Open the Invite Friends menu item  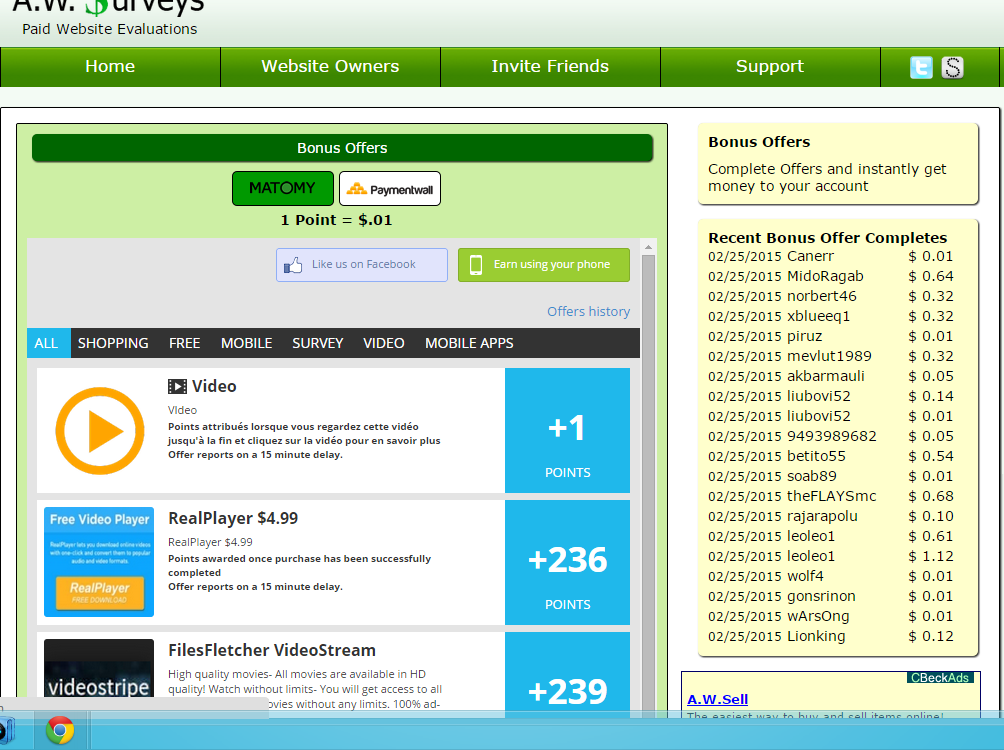pyautogui.click(x=550, y=66)
